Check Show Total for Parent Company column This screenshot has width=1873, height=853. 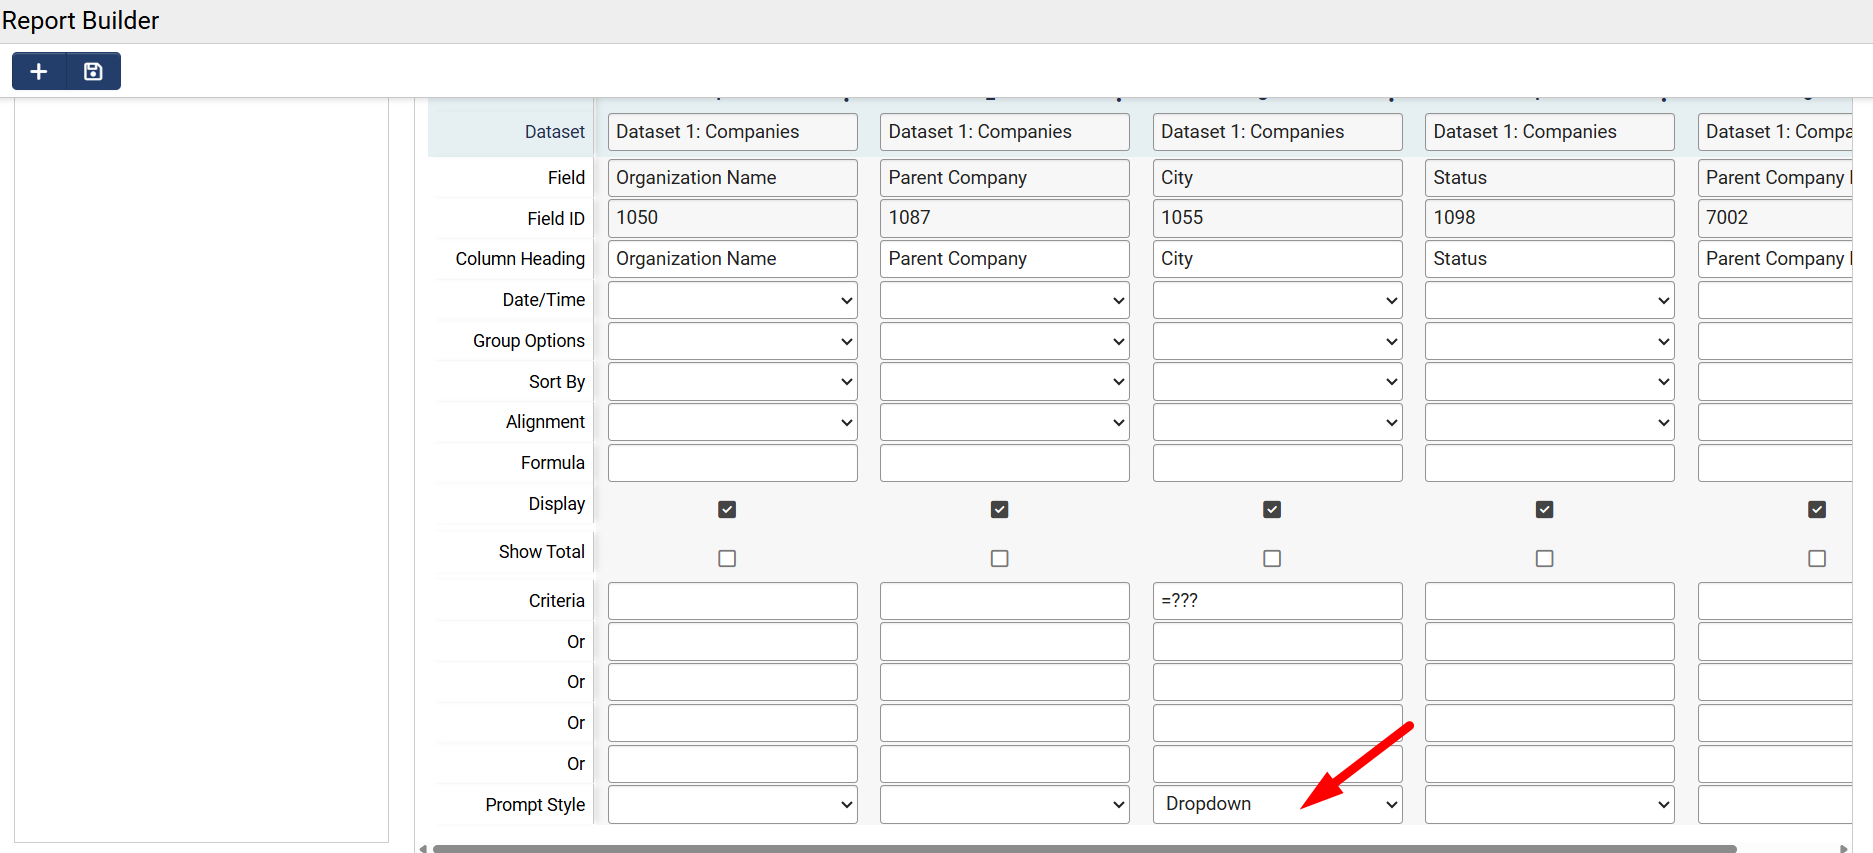tap(999, 558)
